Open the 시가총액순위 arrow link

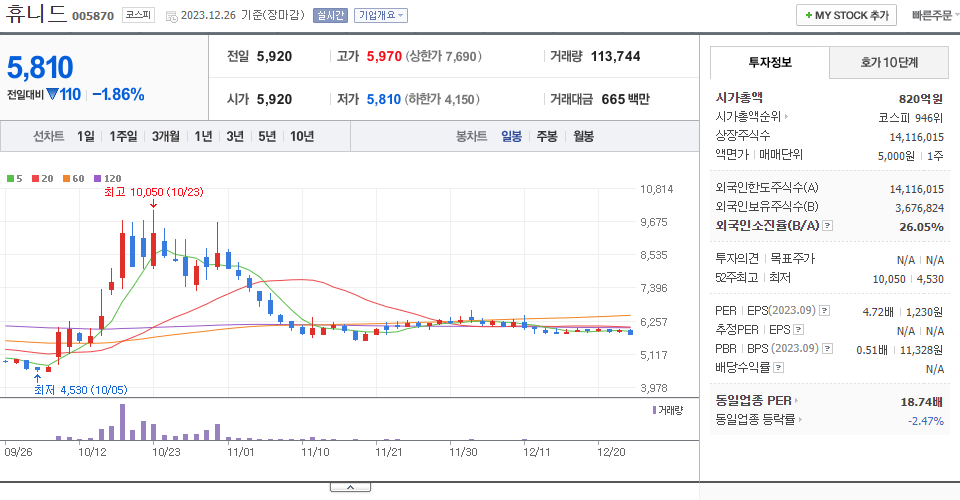click(786, 116)
